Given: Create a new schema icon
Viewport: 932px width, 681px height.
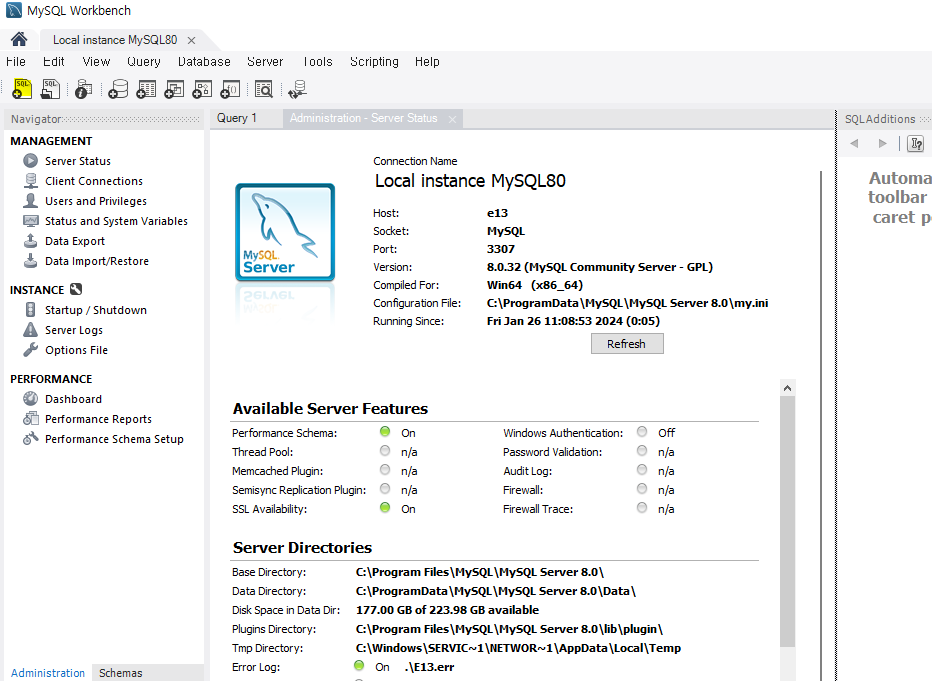Looking at the screenshot, I should coord(118,89).
